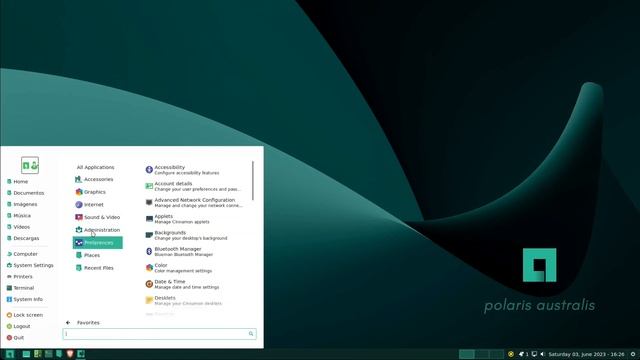640x360 pixels.
Task: Switch to the third workspace
Action: coord(496,354)
